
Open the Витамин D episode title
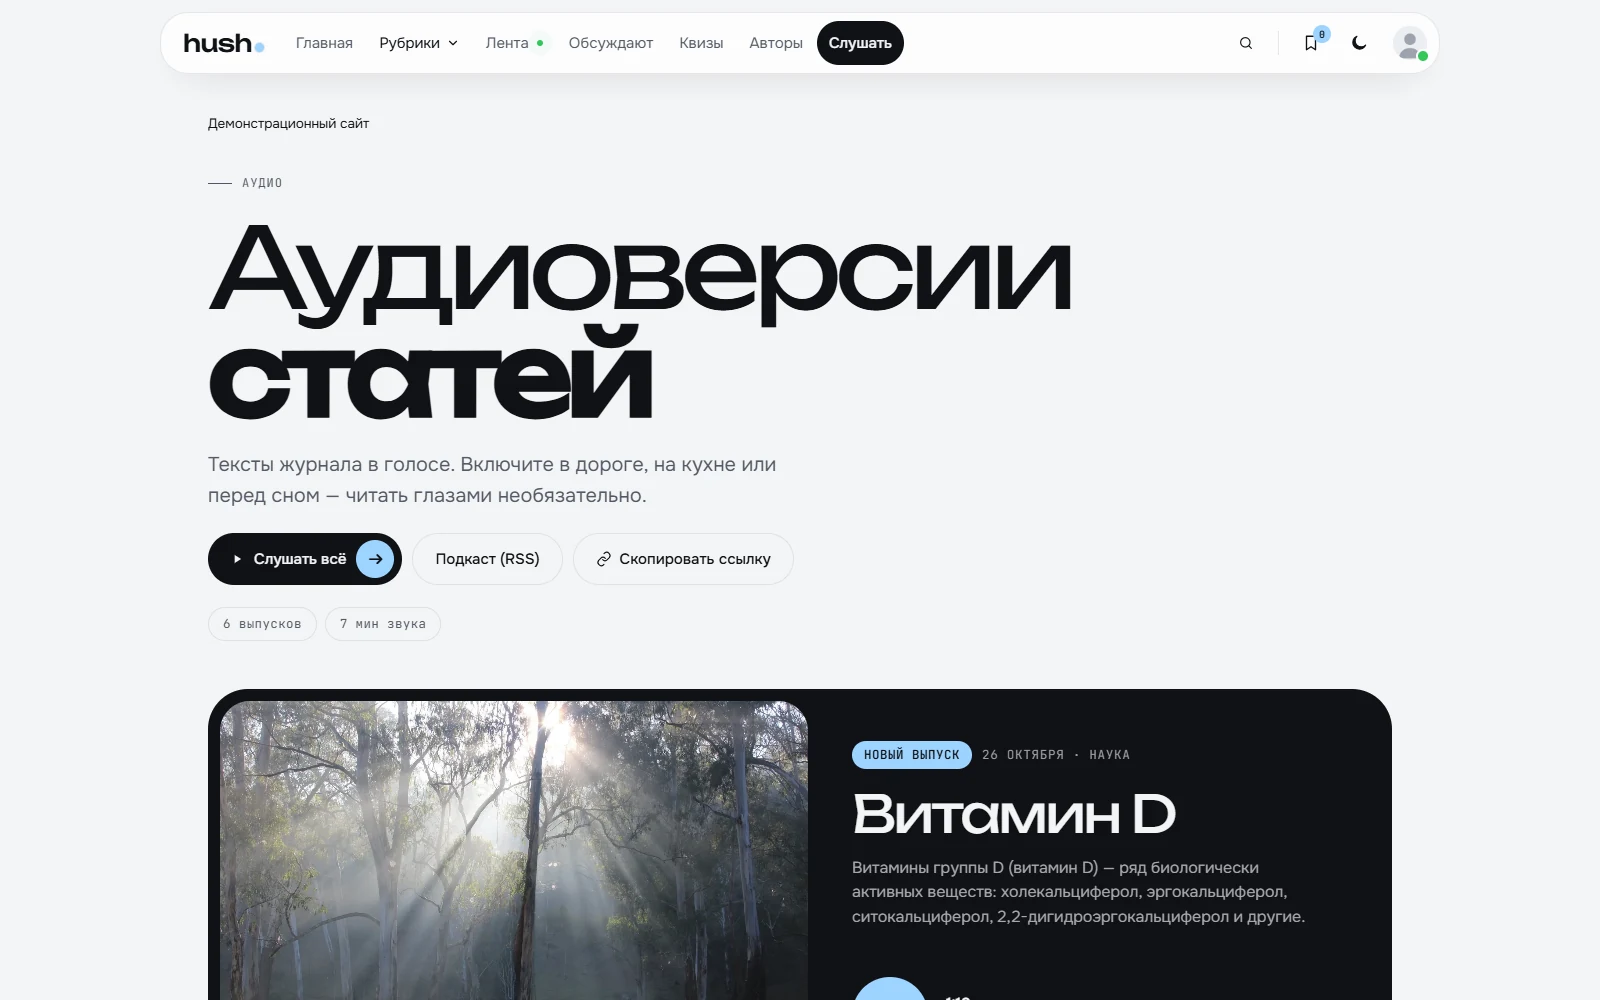(1014, 814)
